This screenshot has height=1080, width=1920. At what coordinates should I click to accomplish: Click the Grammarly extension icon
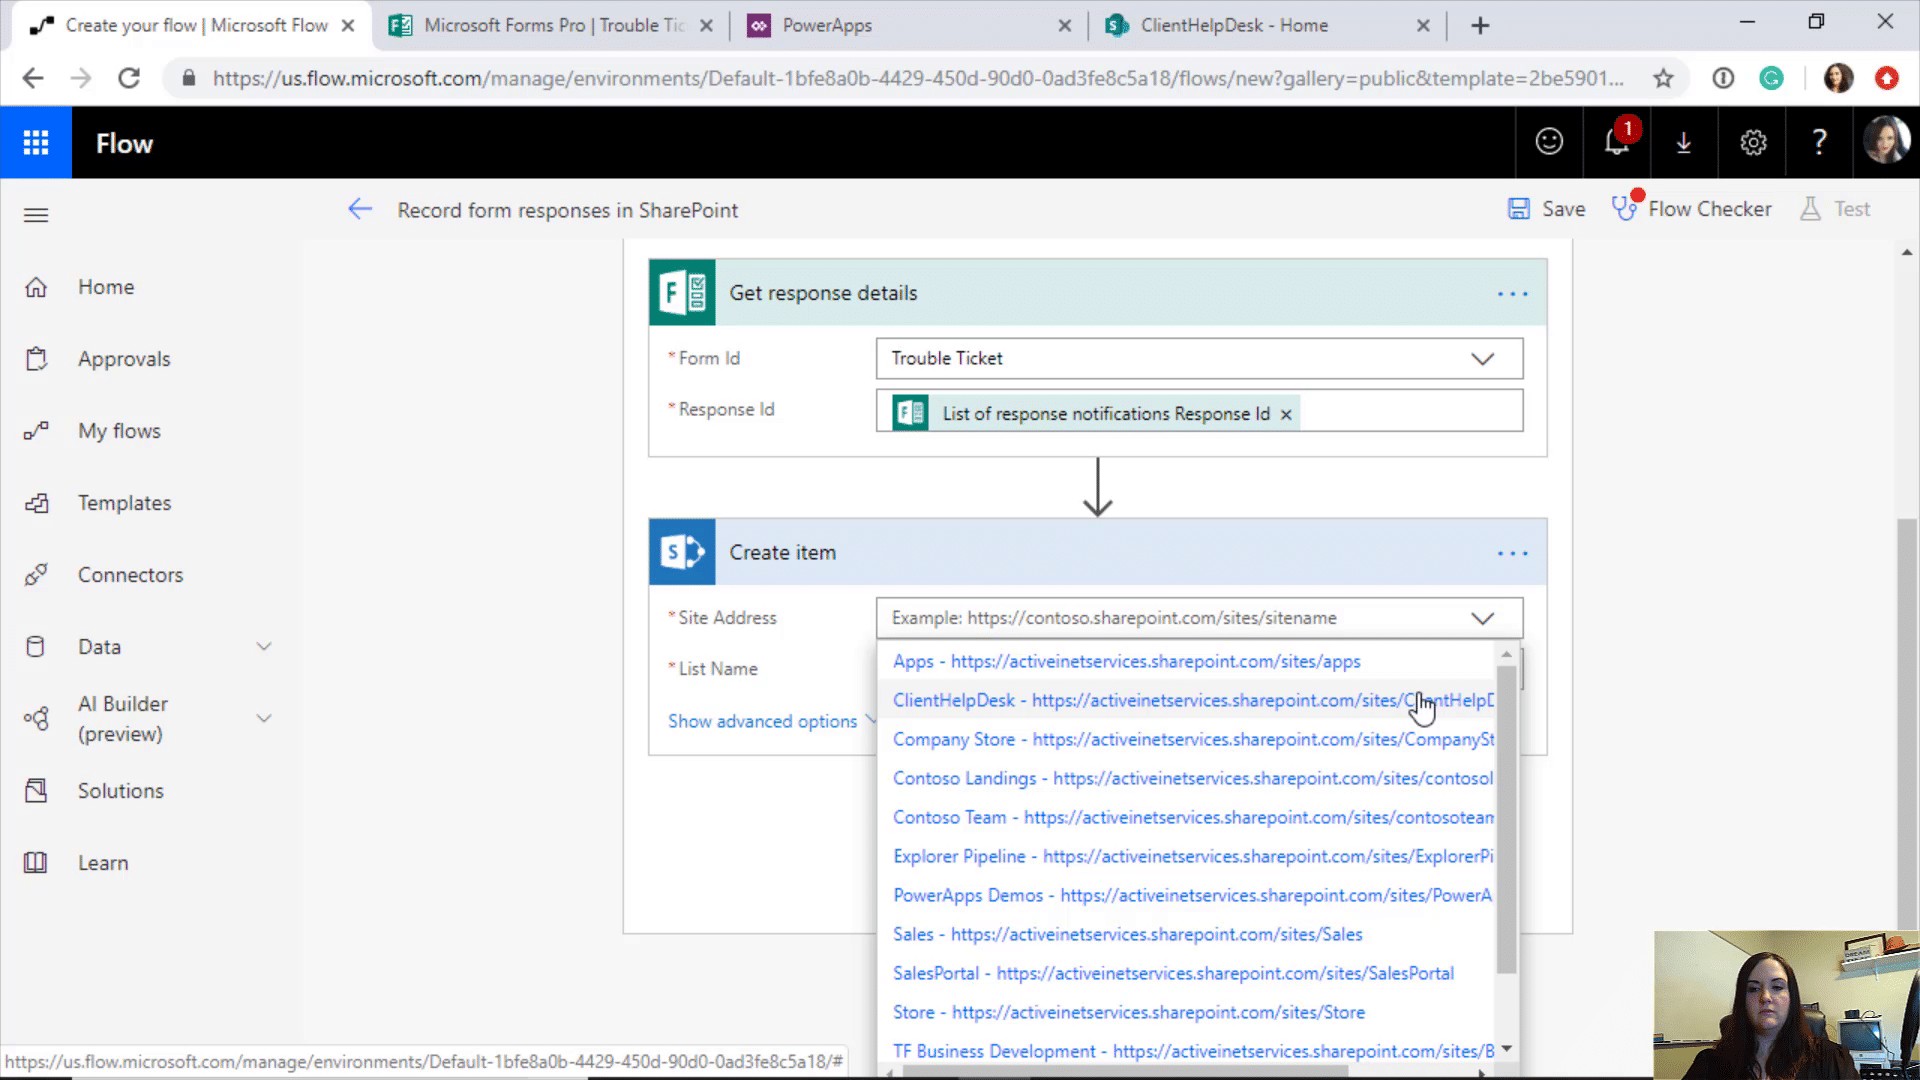click(x=1771, y=78)
